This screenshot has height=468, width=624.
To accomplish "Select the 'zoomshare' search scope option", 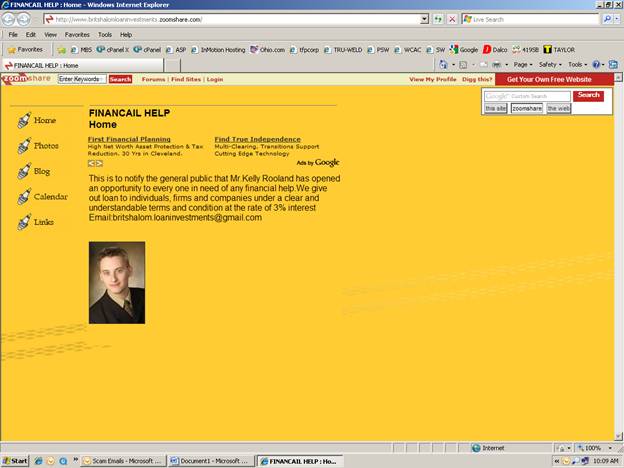I will click(x=527, y=108).
